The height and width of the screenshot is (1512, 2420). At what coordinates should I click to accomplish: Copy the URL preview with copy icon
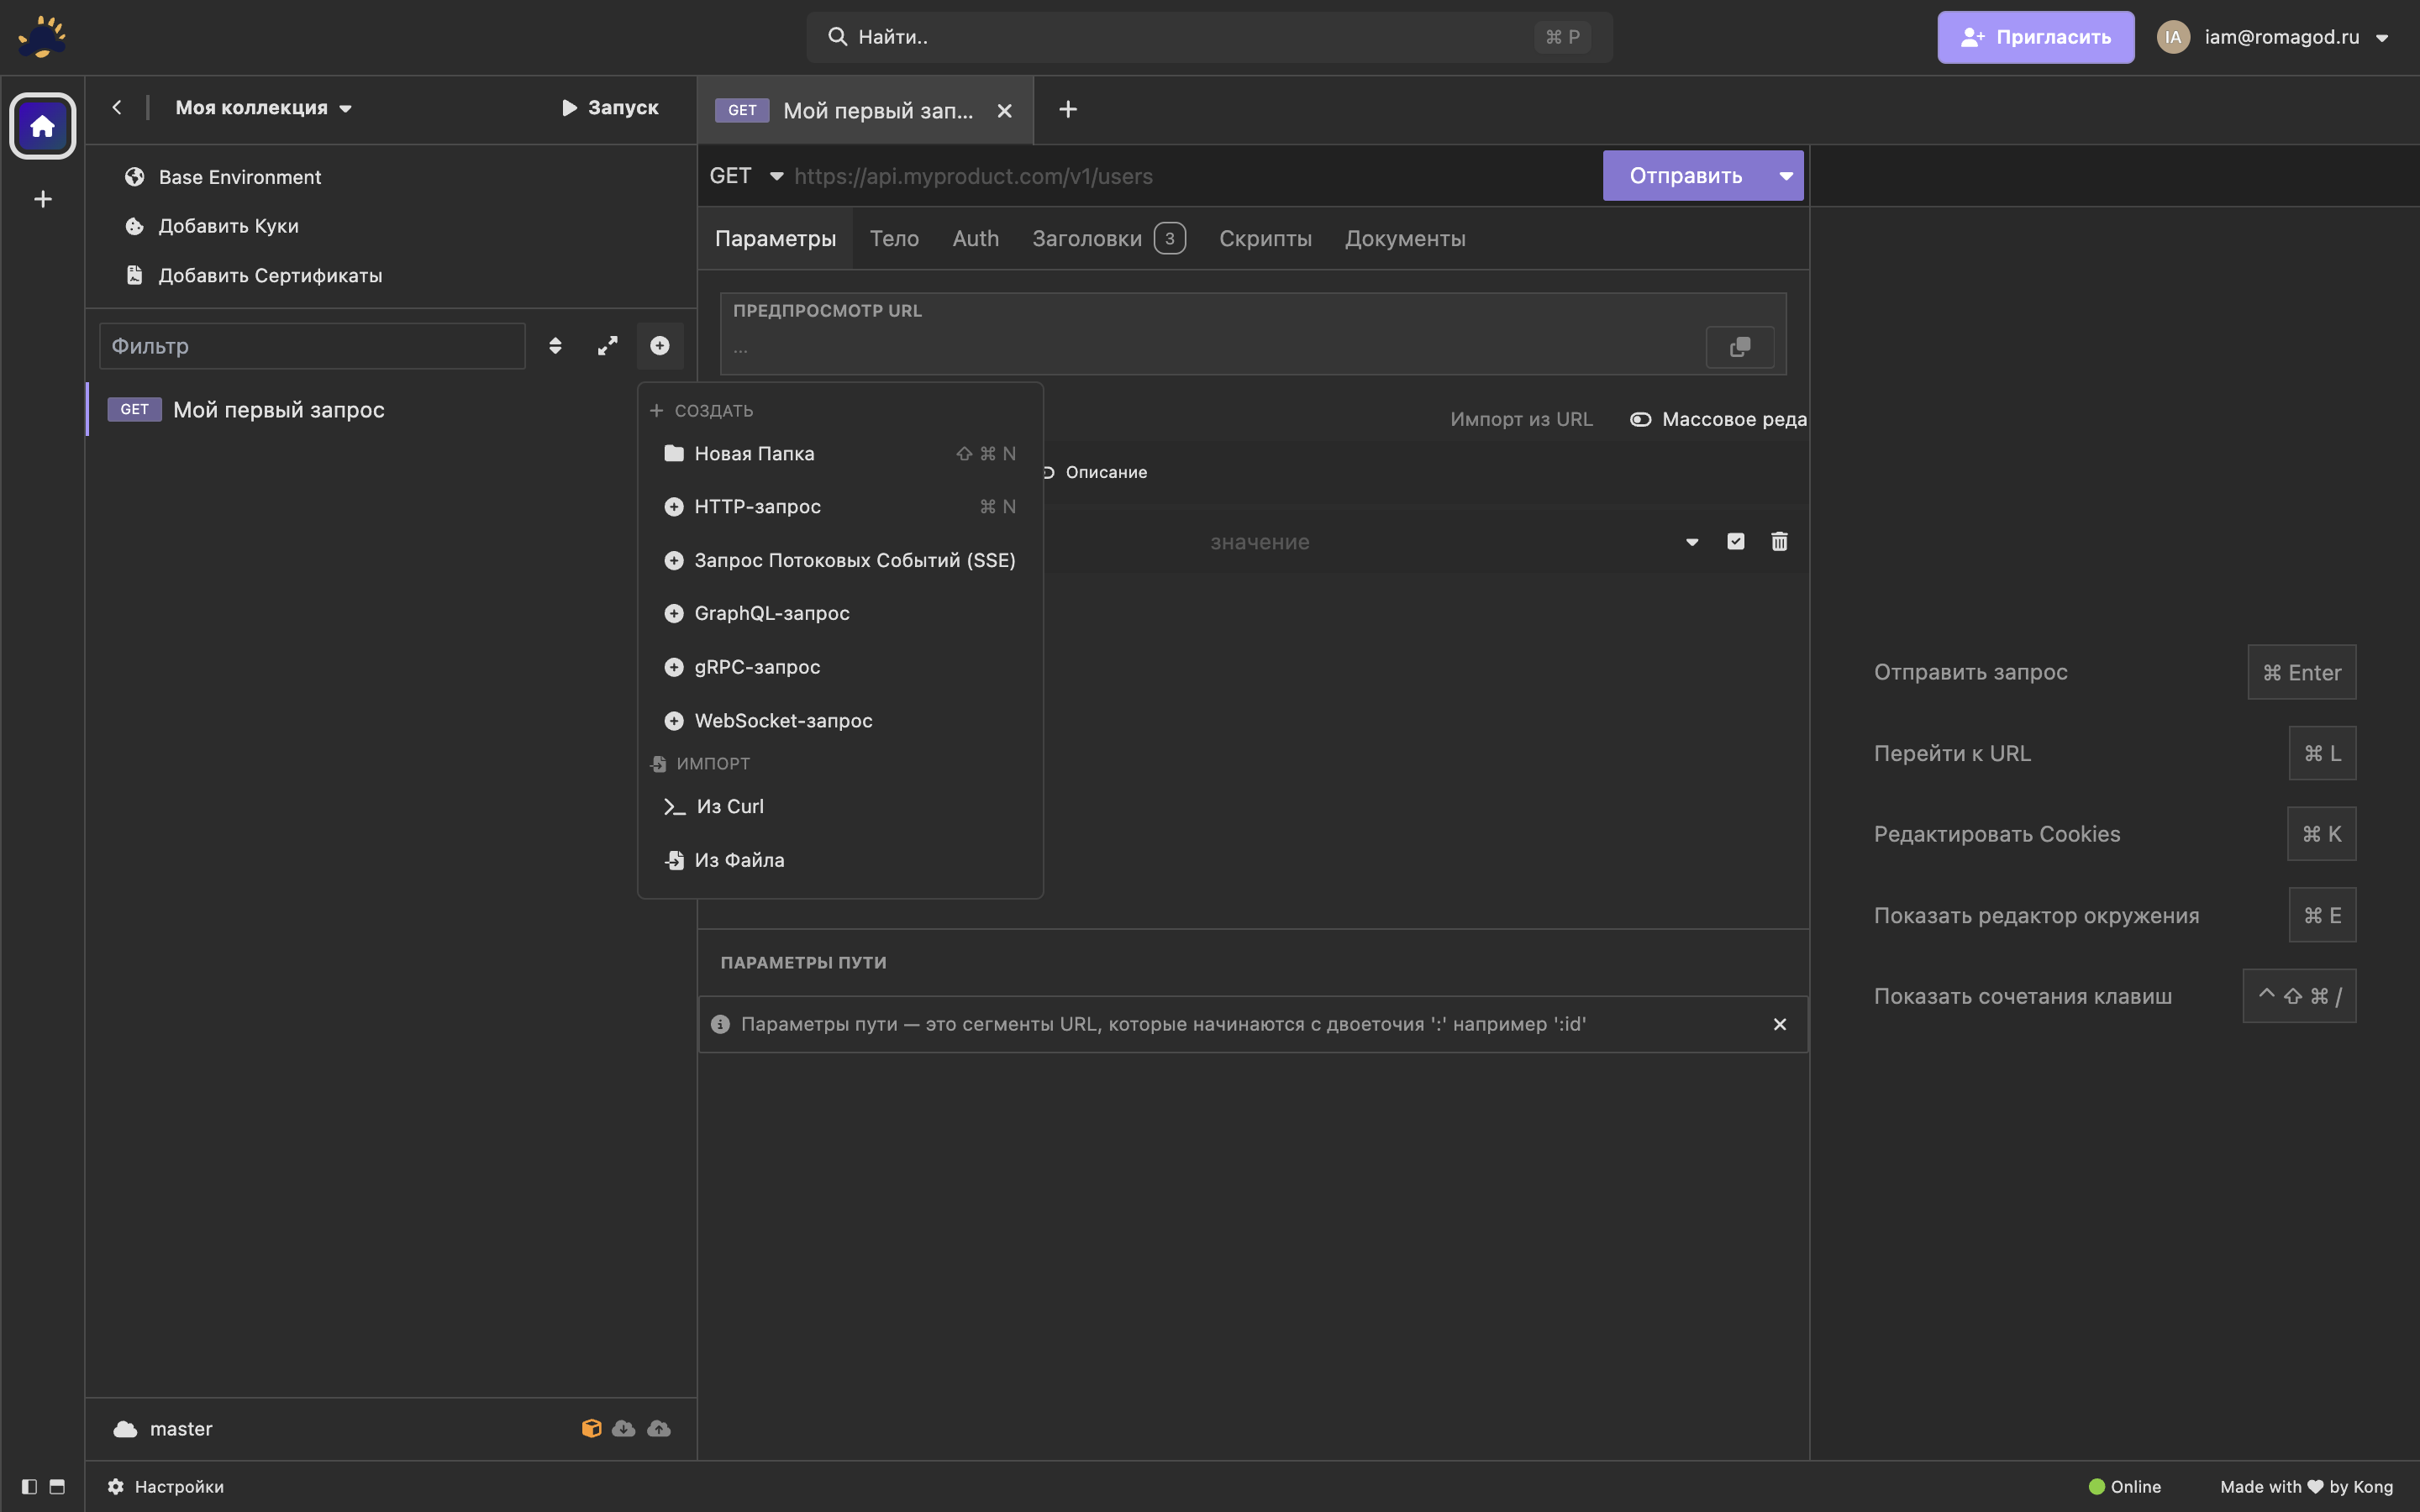tap(1739, 347)
